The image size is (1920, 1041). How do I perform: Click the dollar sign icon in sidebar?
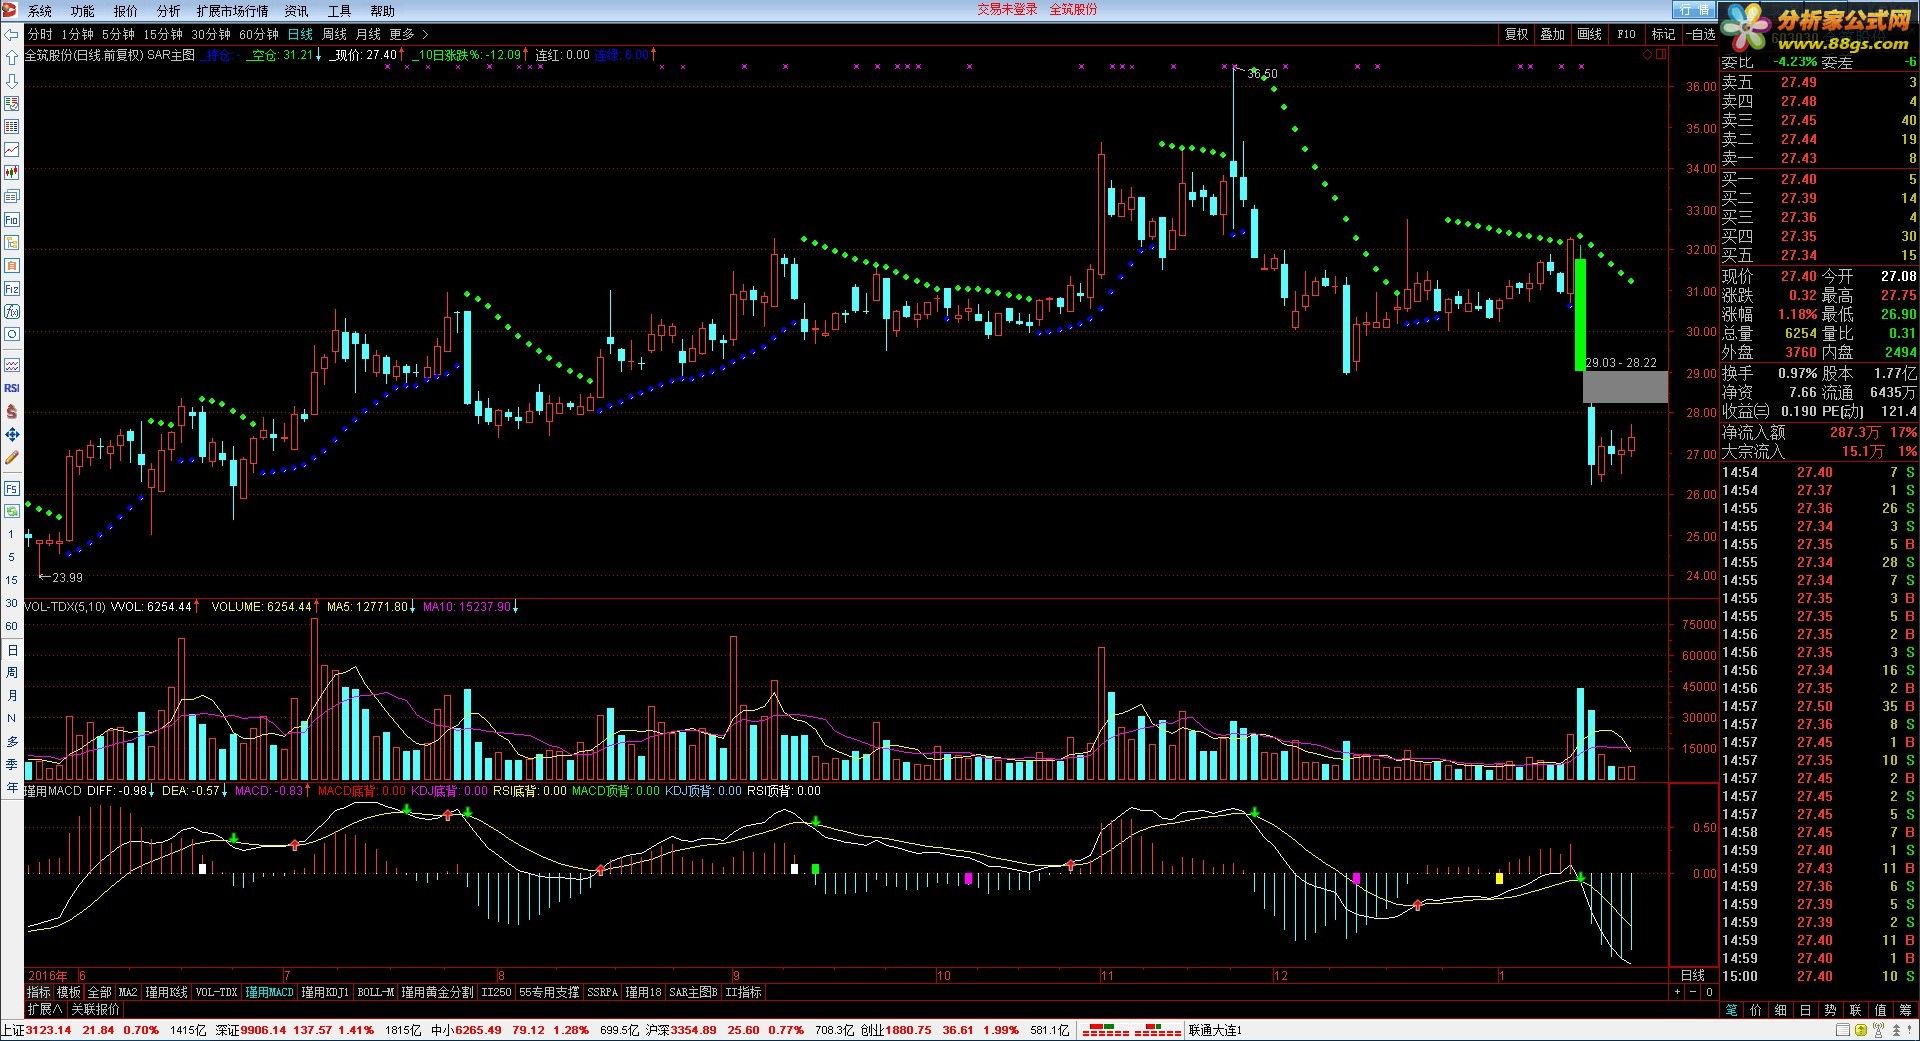point(12,411)
